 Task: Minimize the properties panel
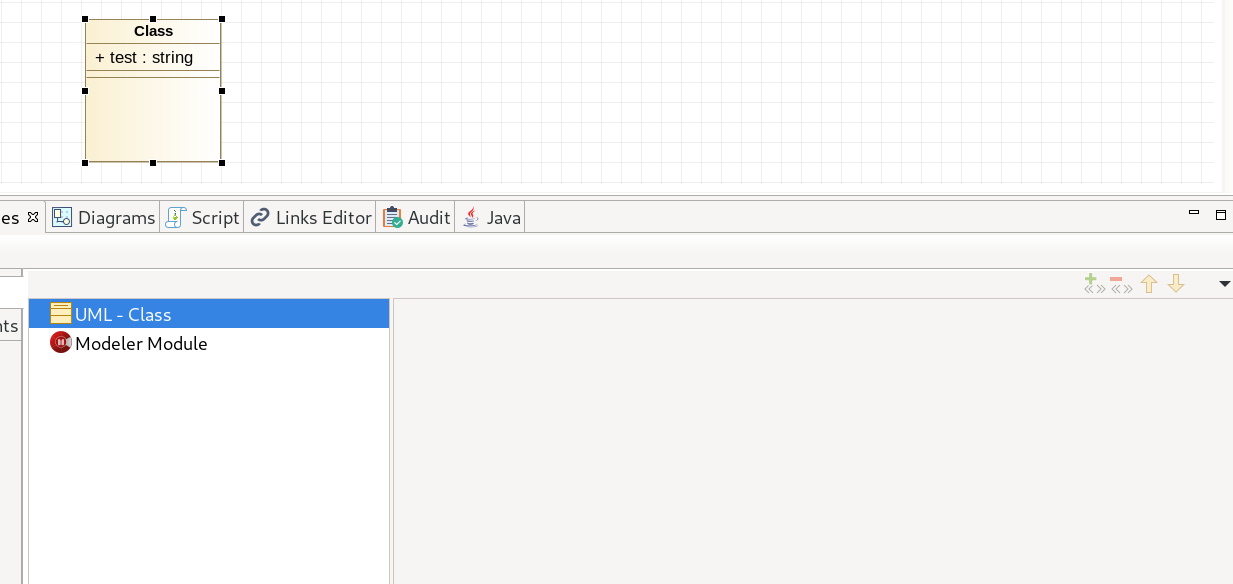point(1193,213)
